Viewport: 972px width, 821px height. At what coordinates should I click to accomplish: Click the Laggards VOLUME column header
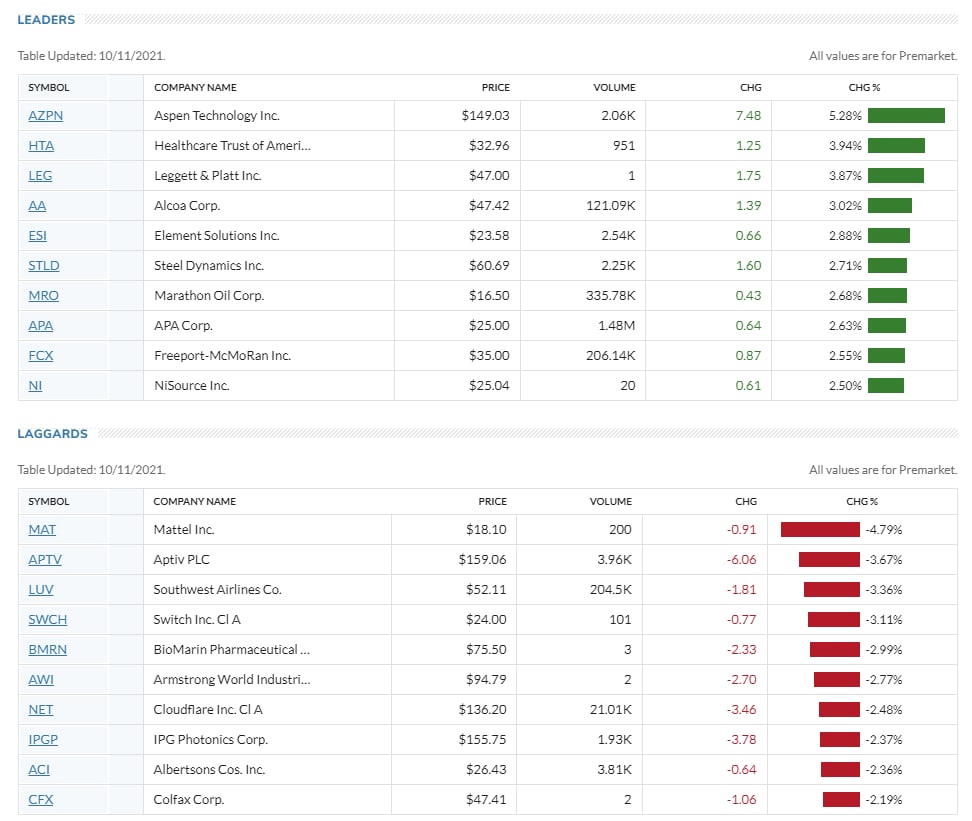pos(611,501)
